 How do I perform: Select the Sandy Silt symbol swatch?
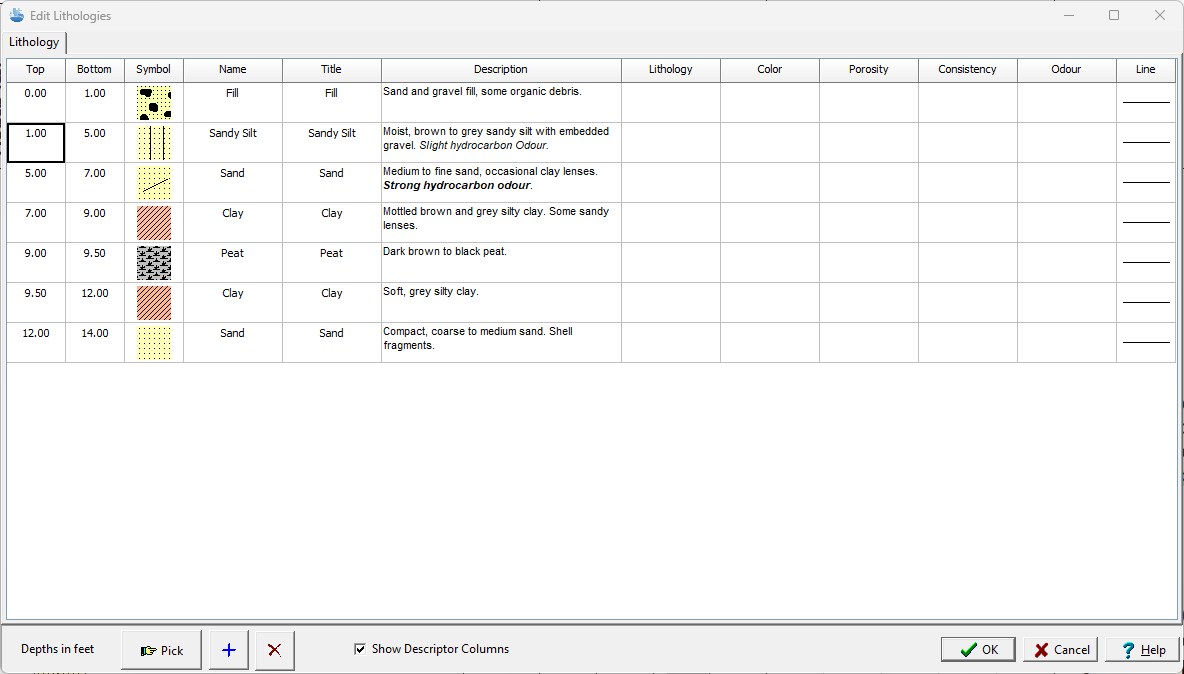point(154,143)
